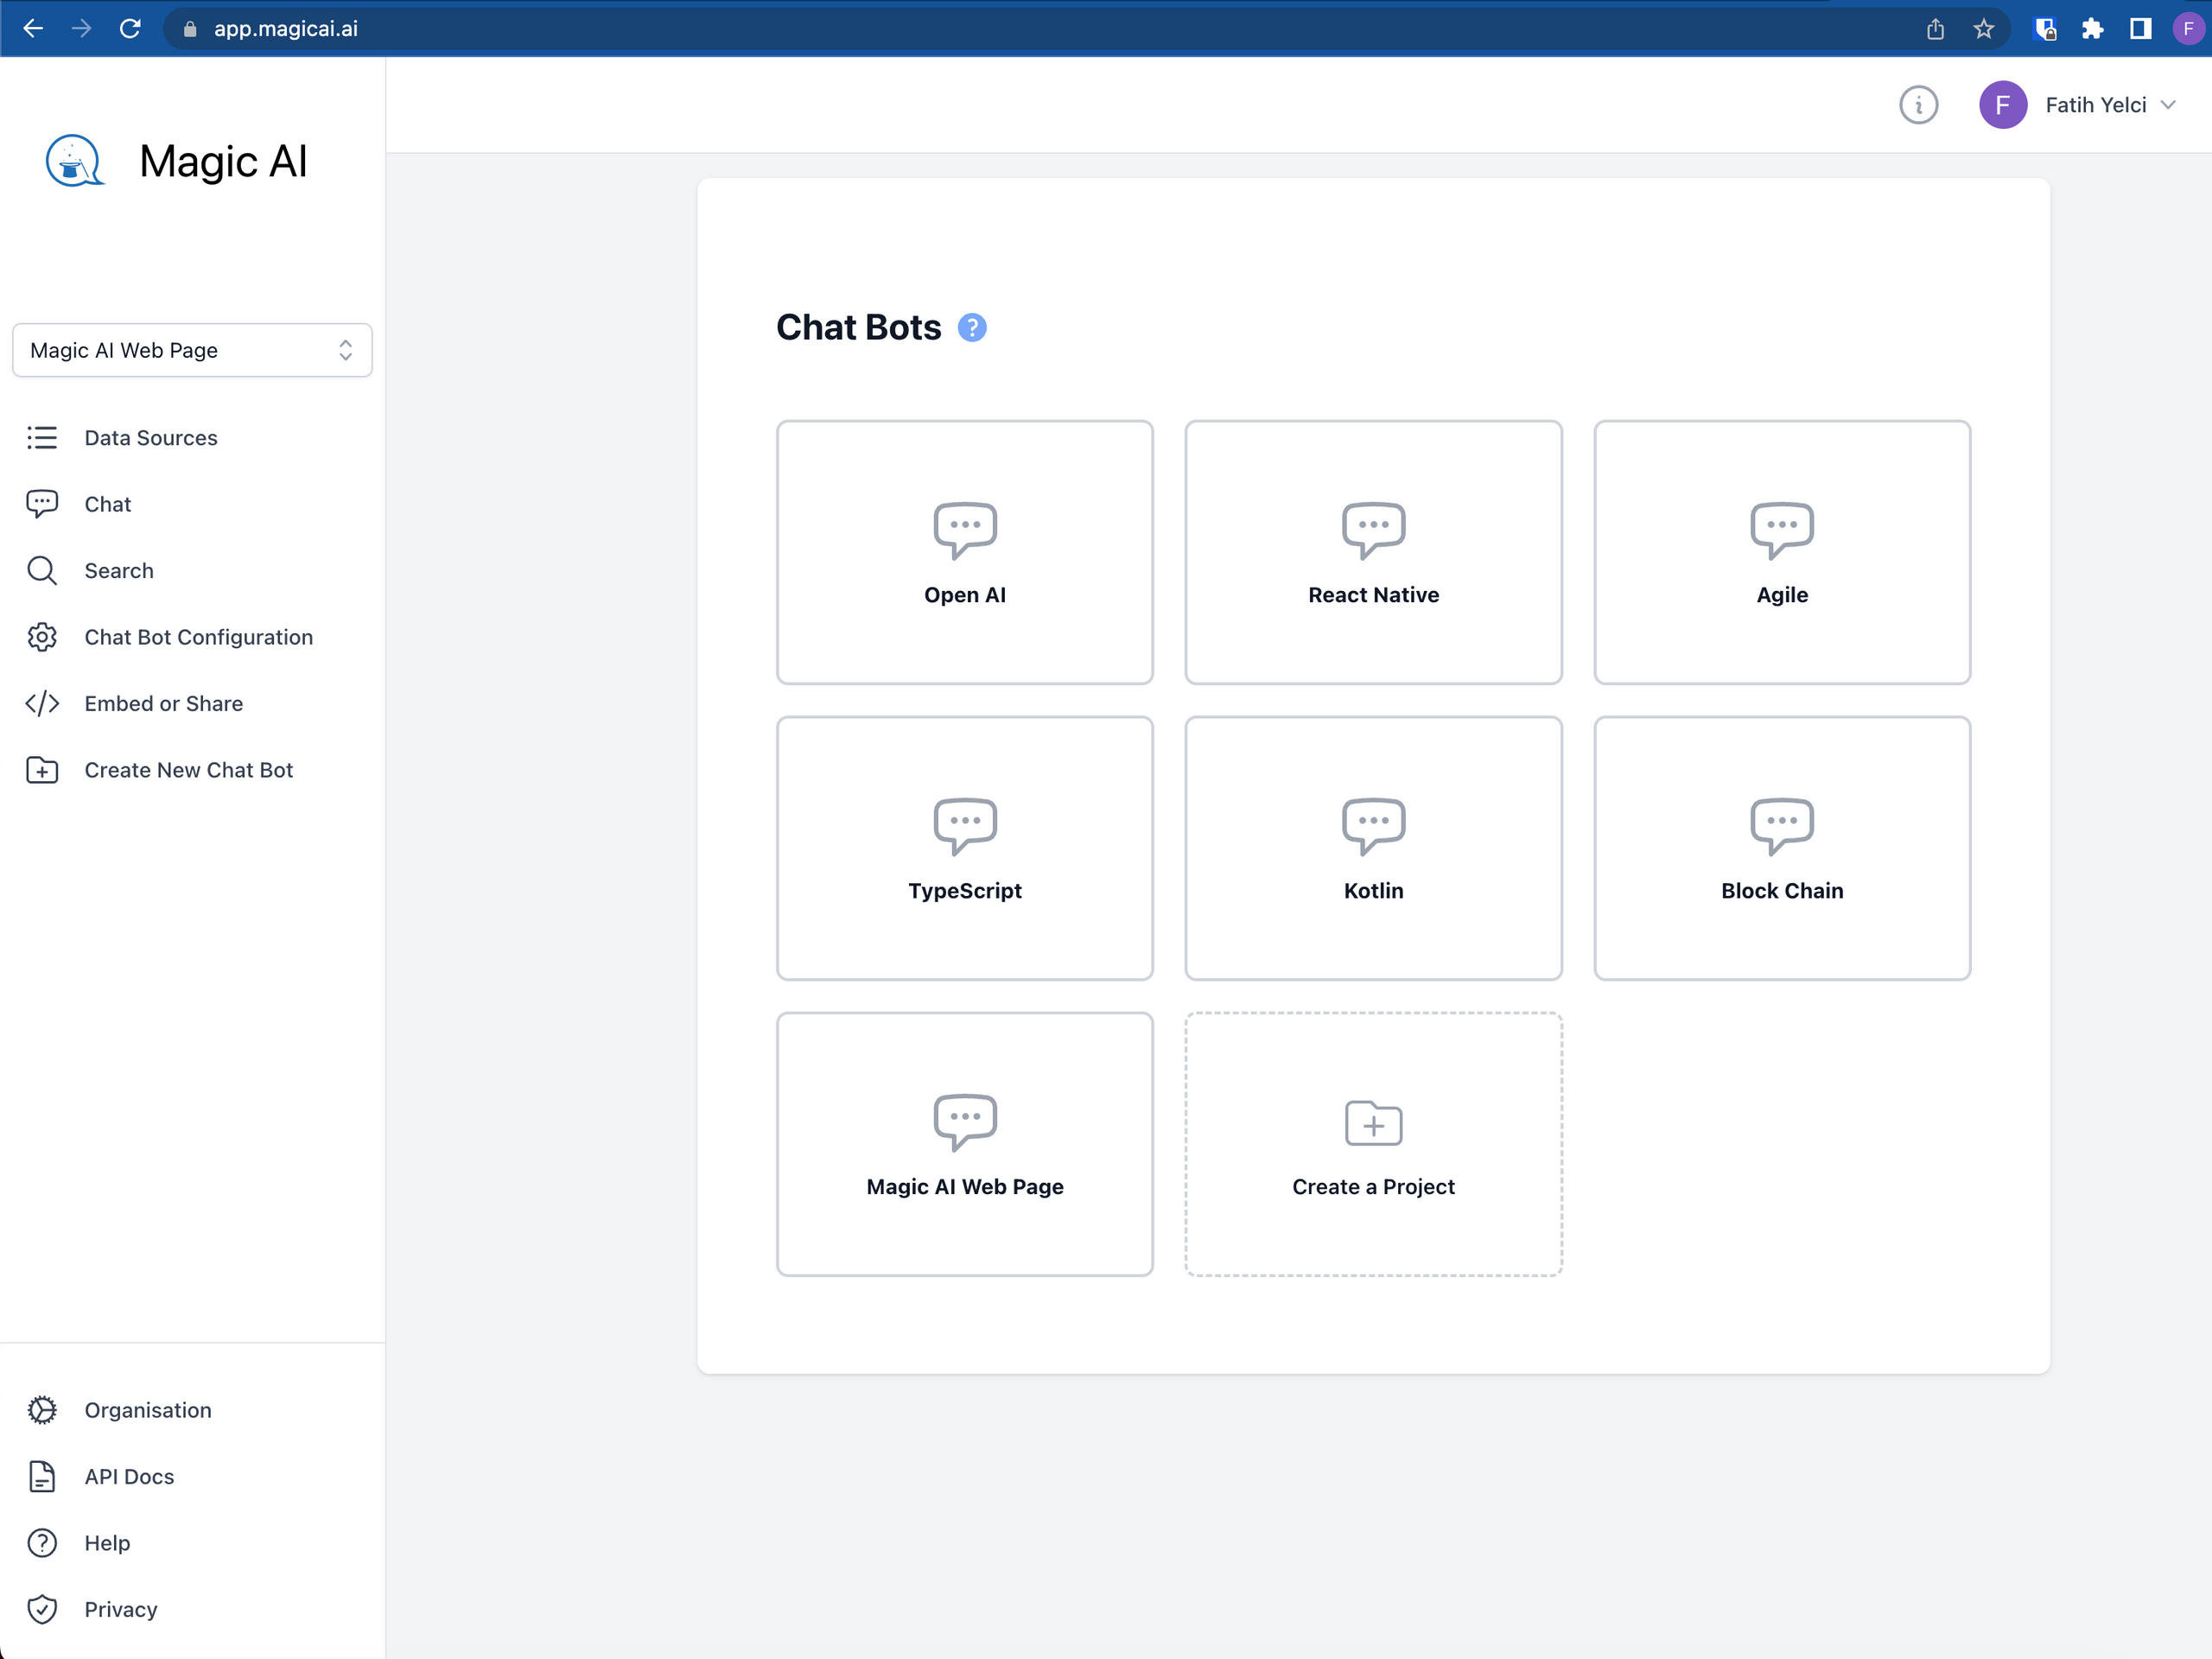Open the Block Chain chat bot label
The width and height of the screenshot is (2212, 1659).
(1782, 891)
